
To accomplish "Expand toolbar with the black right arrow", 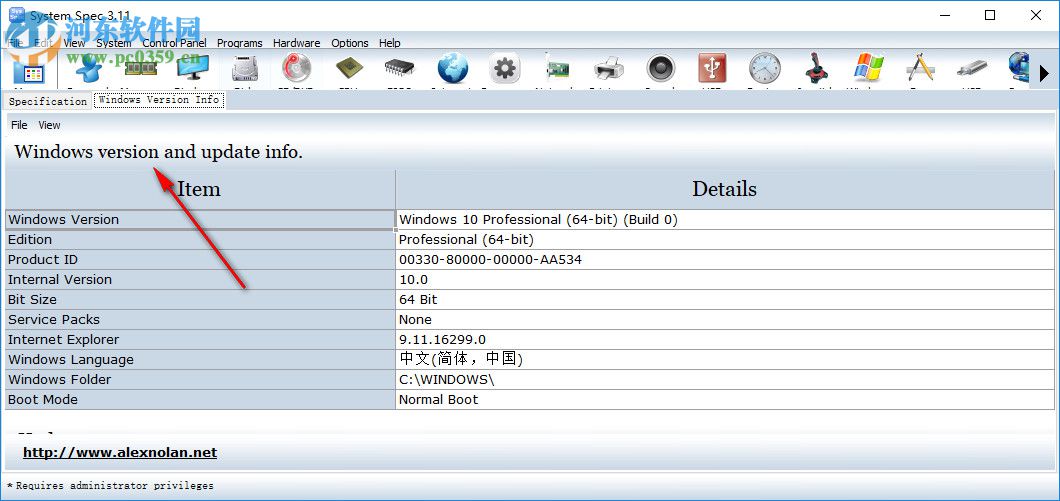I will click(x=1044, y=73).
